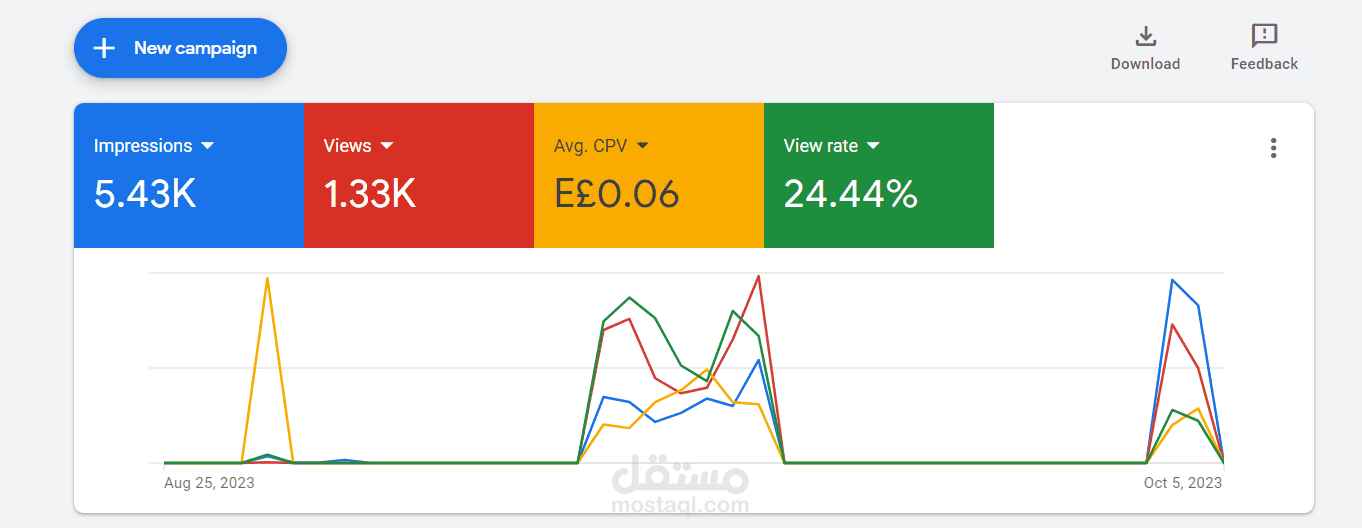Click the Aug 25, 2023 axis date
The height and width of the screenshot is (528, 1362).
click(x=209, y=483)
